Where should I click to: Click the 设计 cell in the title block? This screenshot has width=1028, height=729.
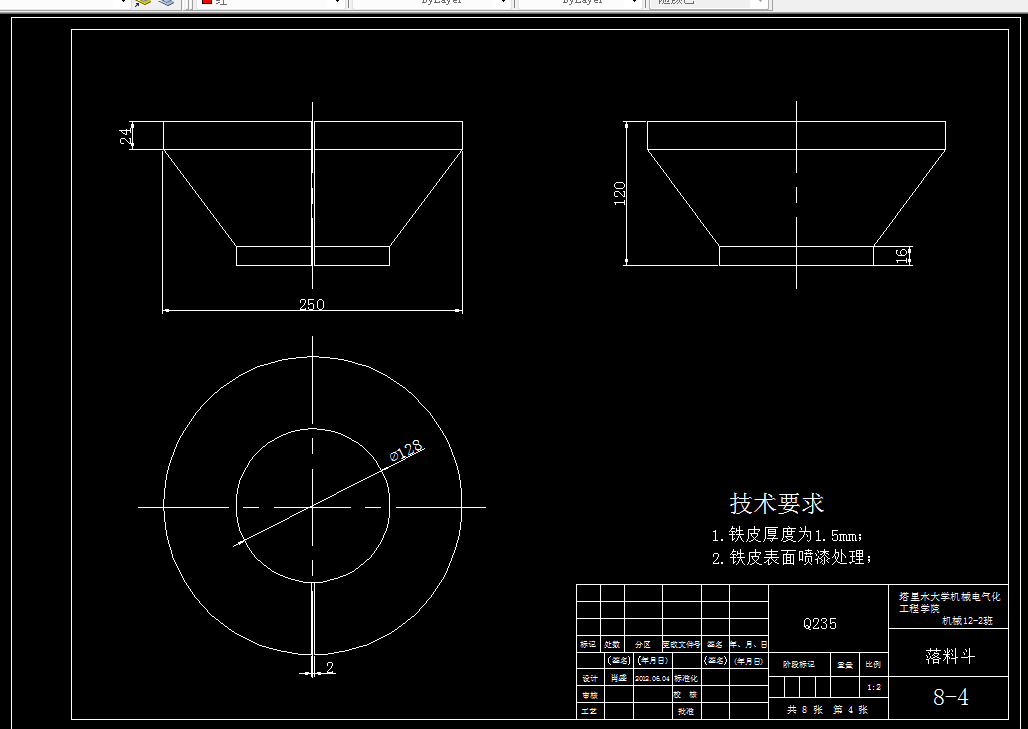(590, 678)
